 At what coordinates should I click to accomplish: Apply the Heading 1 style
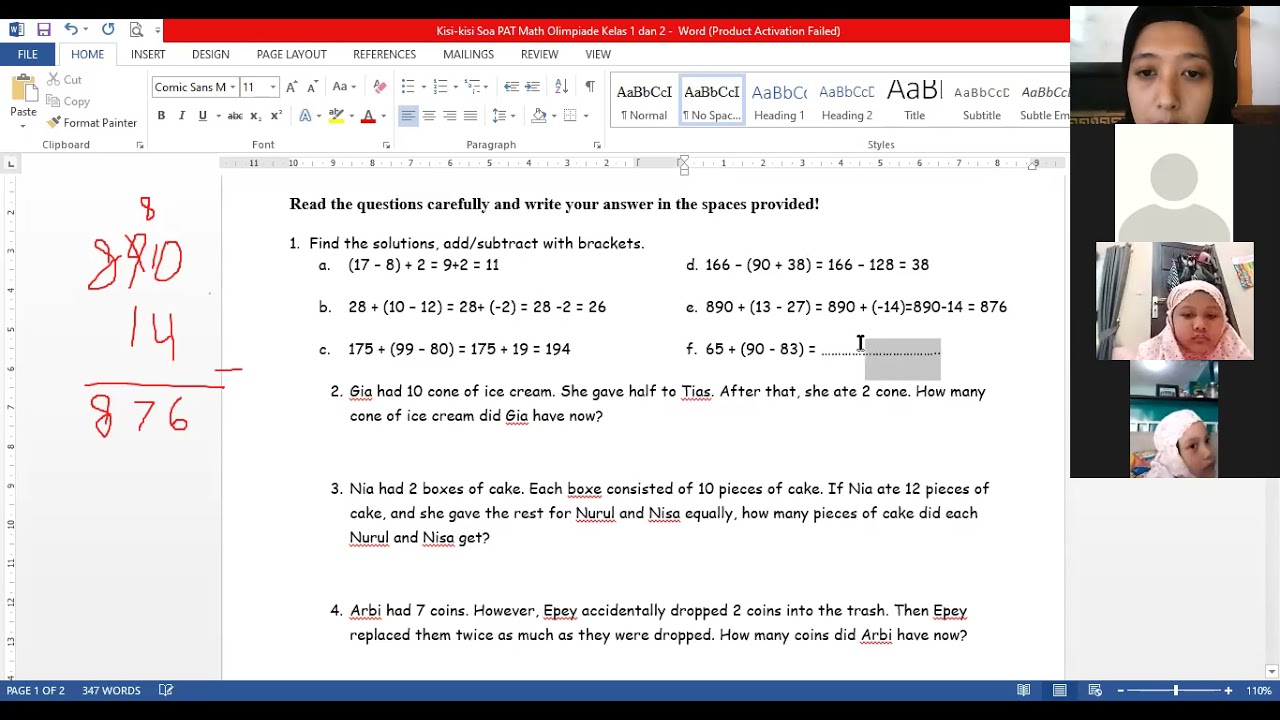point(779,101)
